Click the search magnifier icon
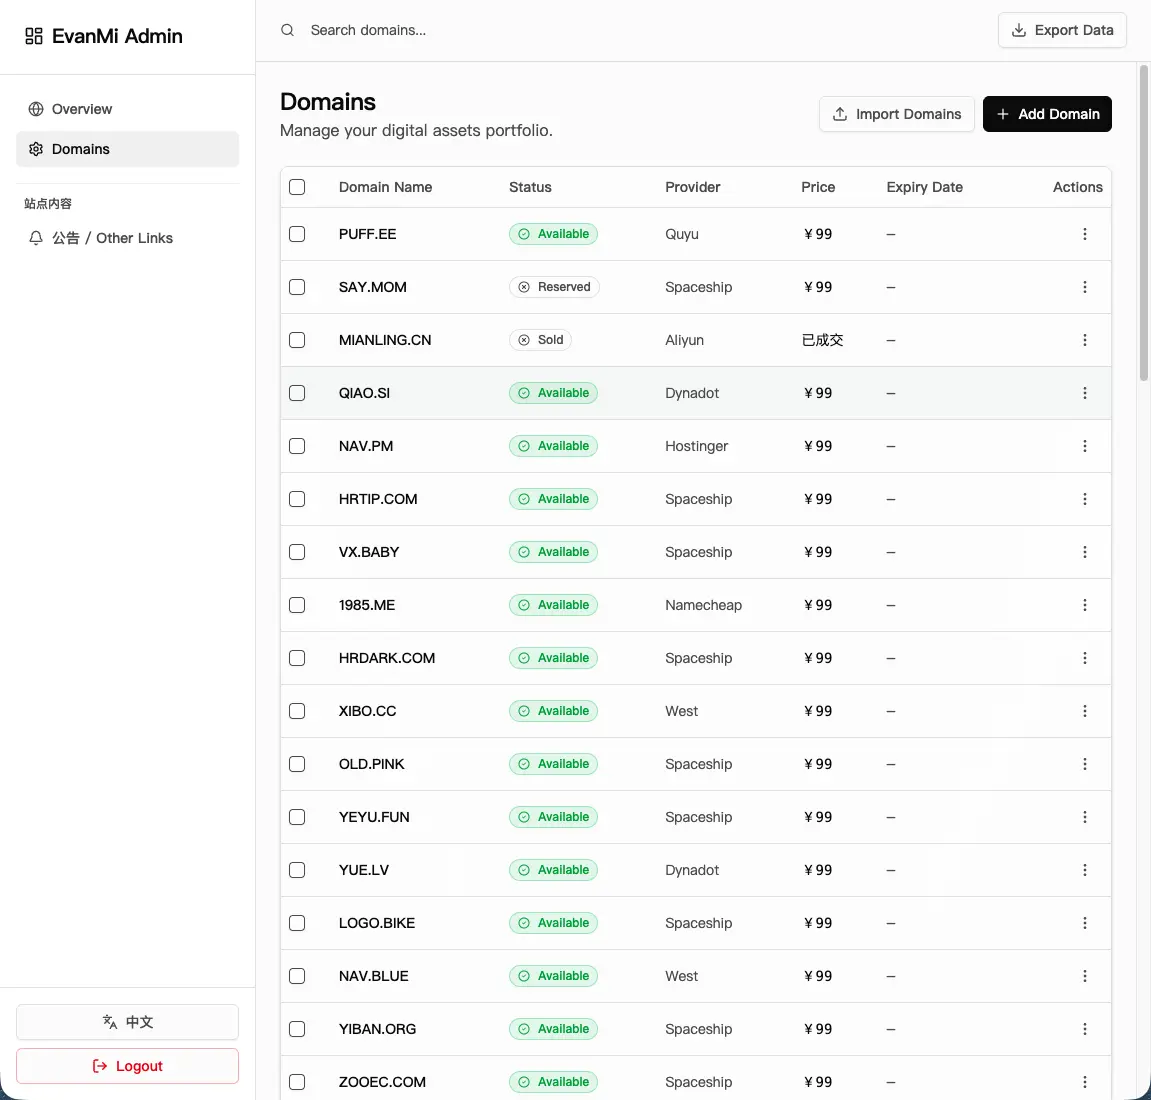The image size is (1151, 1100). pos(287,30)
